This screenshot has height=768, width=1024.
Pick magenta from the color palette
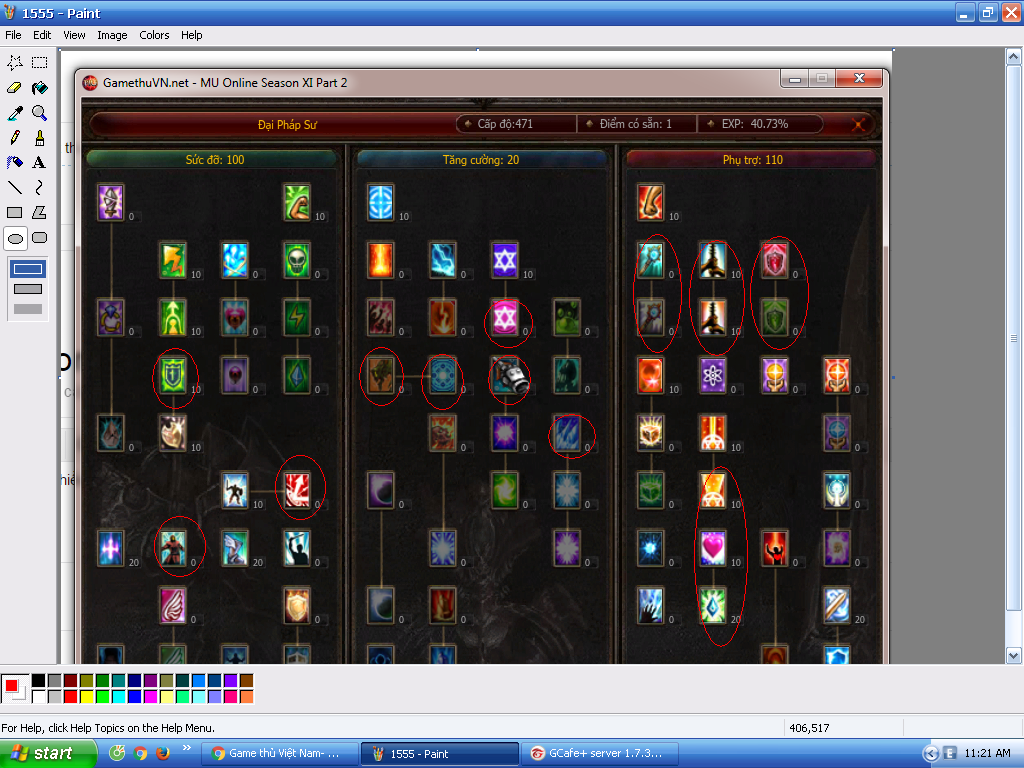pos(150,696)
